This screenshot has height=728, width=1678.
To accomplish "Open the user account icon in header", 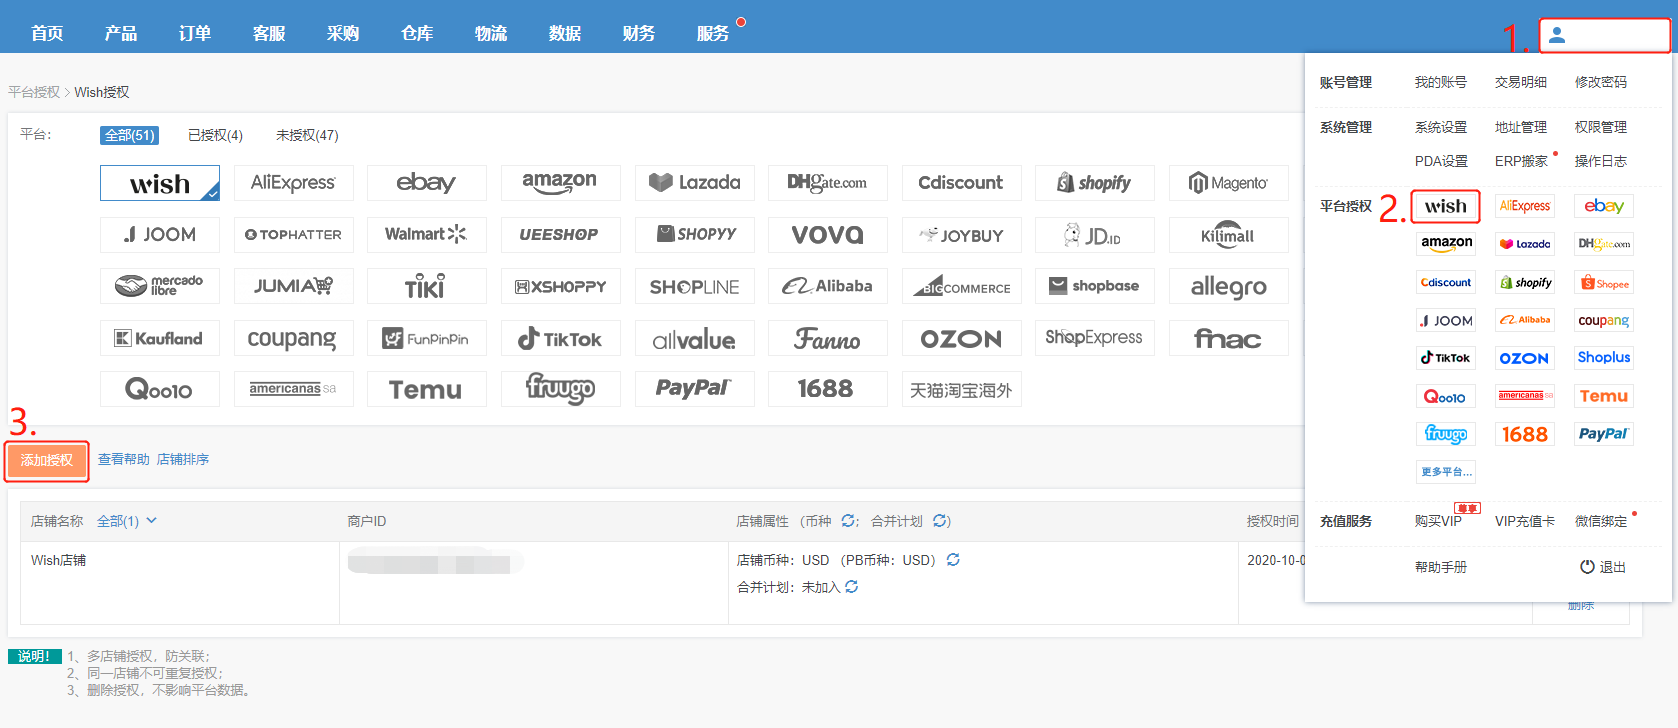I will [1557, 36].
